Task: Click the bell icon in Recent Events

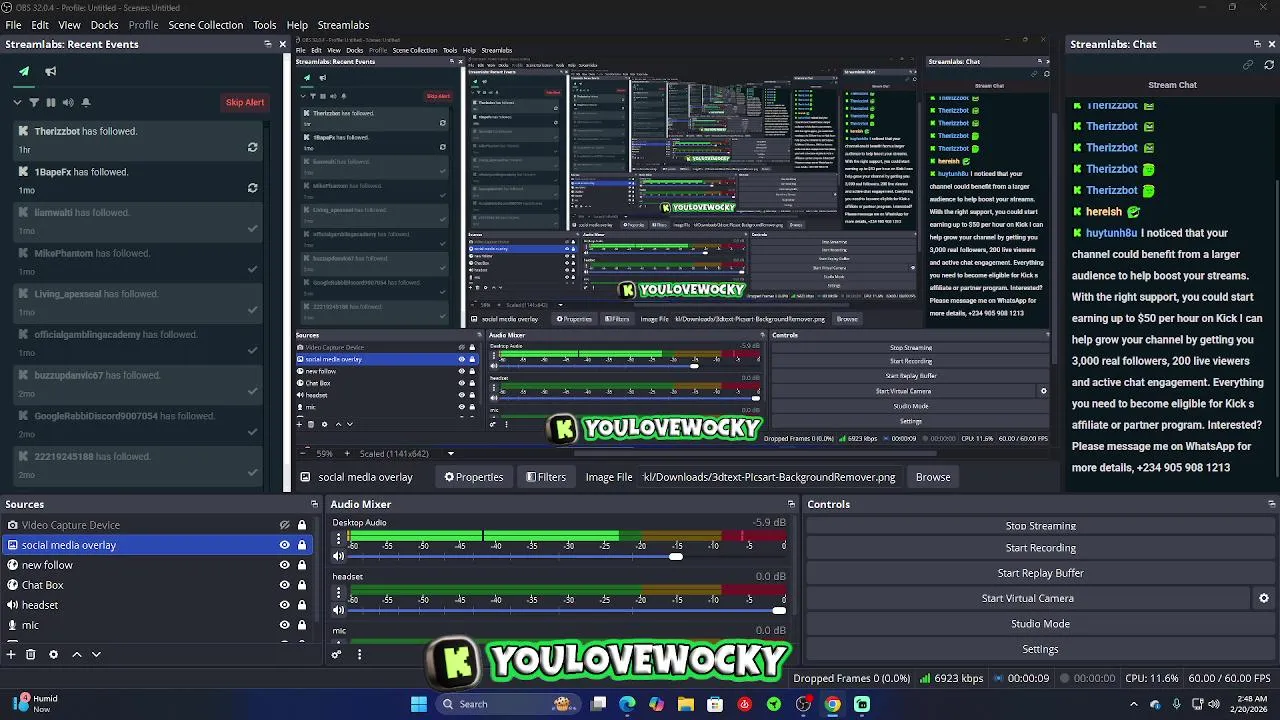Action: click(x=86, y=102)
